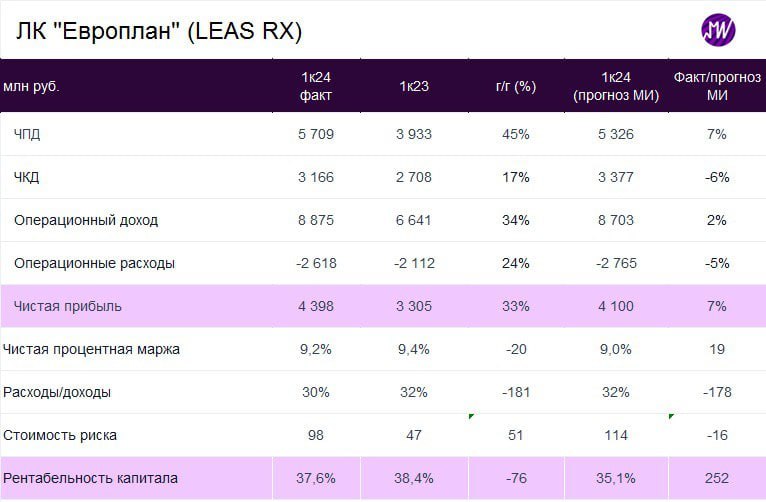766x502 pixels.
Task: Select the ЧПД row label
Action: [28, 134]
